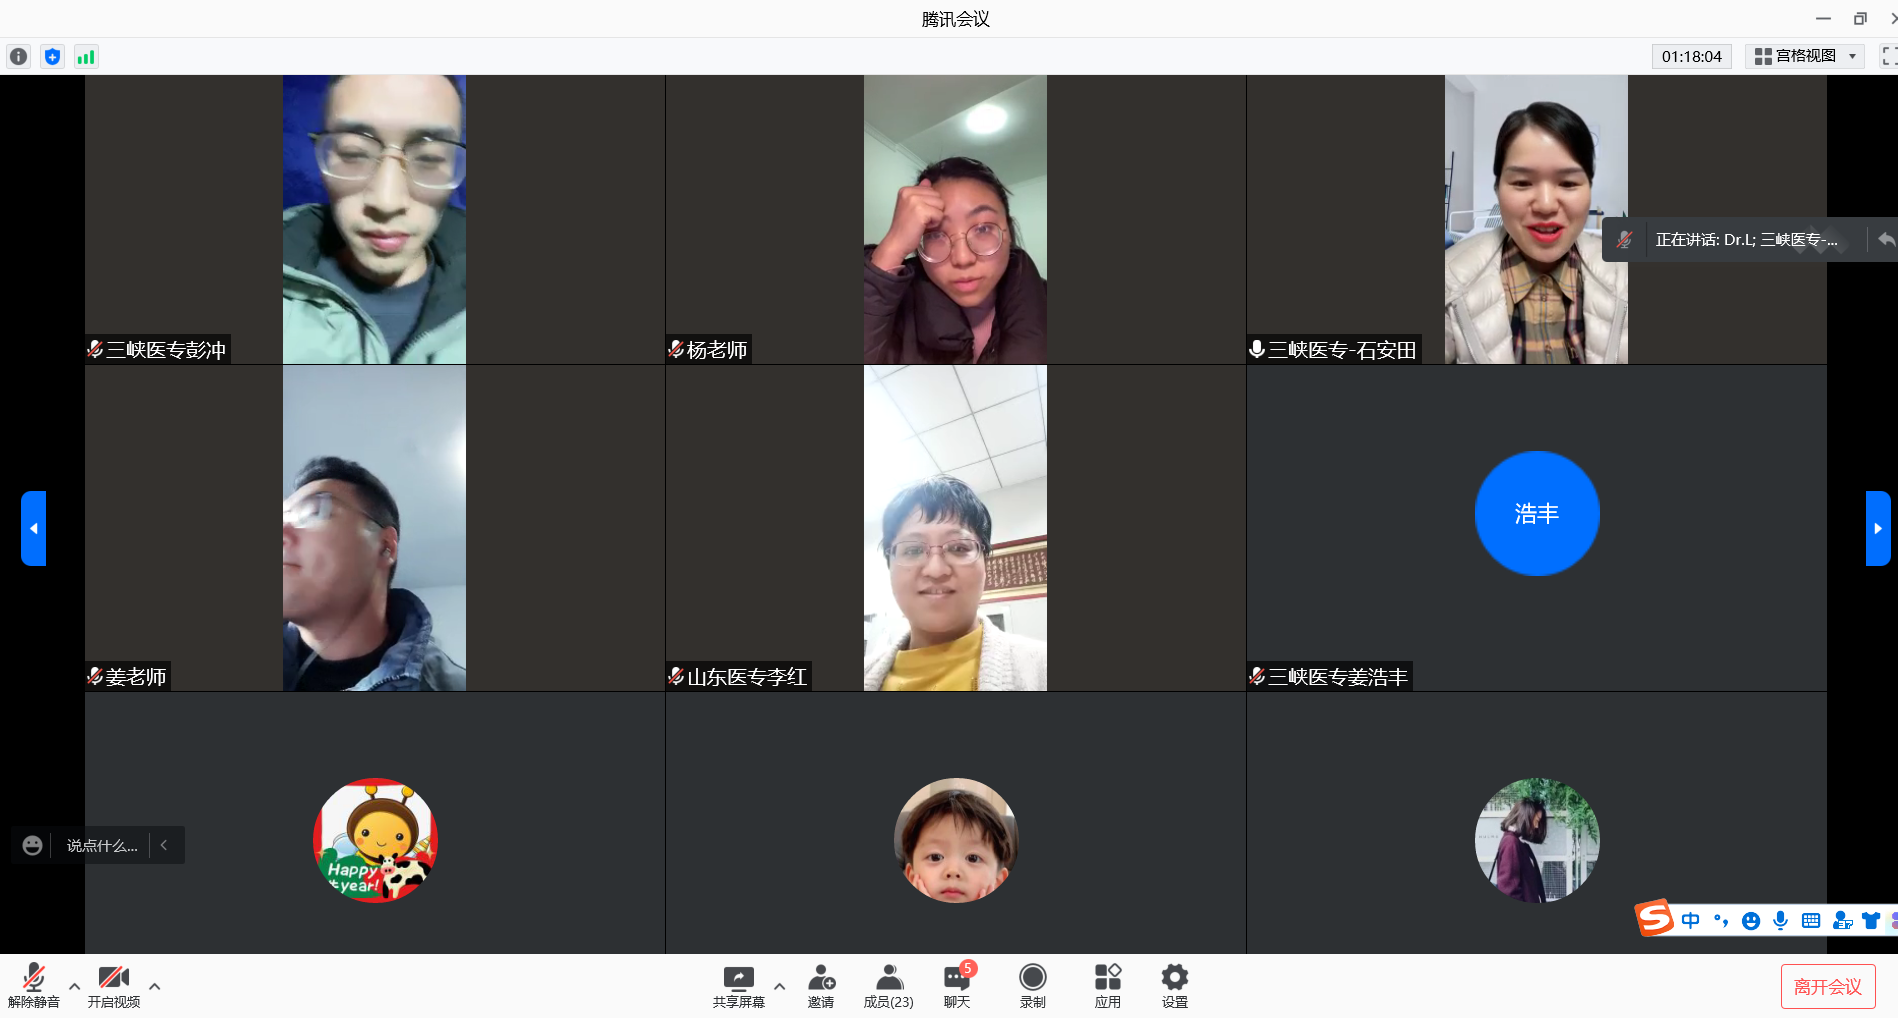Click the child photo avatar
This screenshot has width=1898, height=1018.
956,840
